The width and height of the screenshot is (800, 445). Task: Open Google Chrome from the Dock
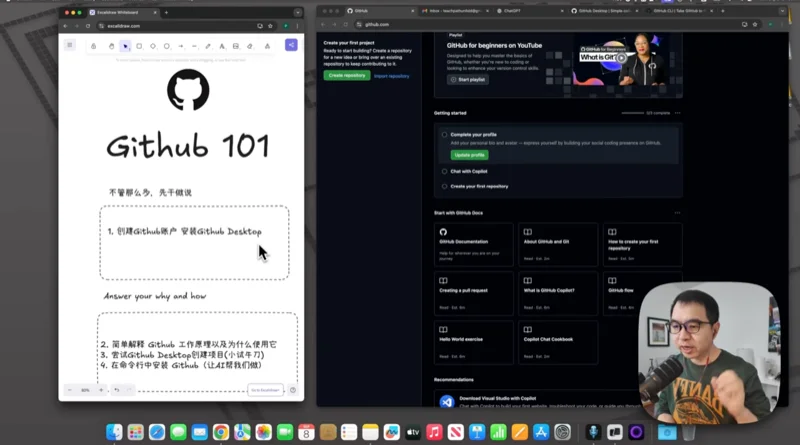221,432
